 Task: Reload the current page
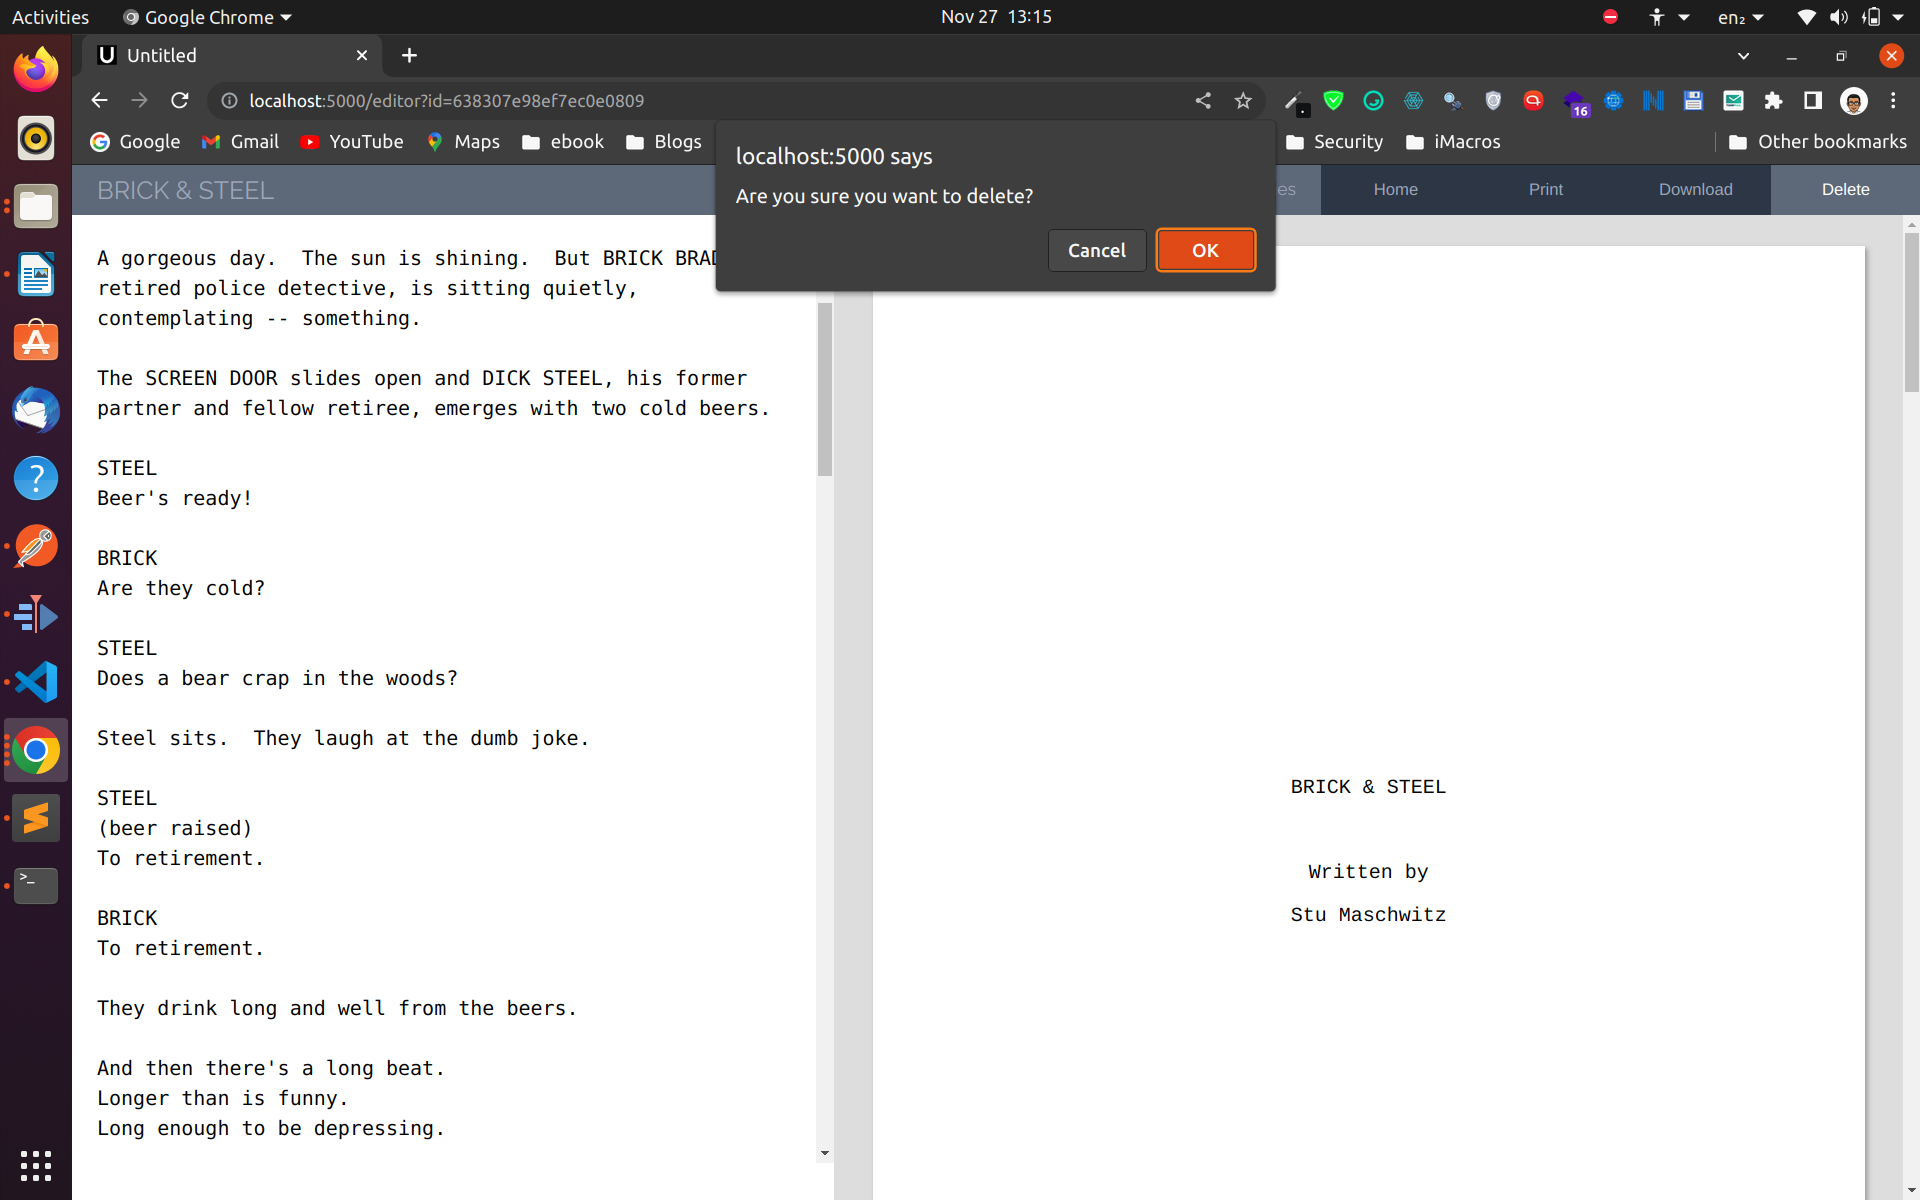click(180, 100)
